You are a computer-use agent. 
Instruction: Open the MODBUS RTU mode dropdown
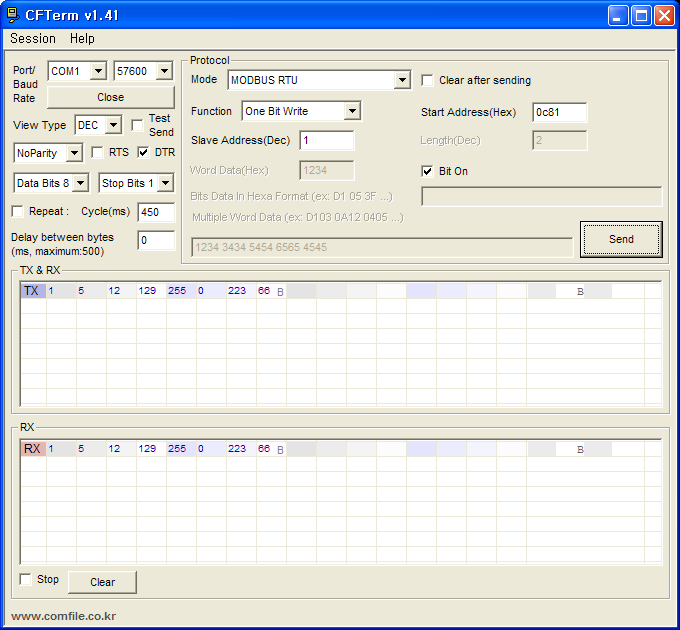click(x=402, y=80)
